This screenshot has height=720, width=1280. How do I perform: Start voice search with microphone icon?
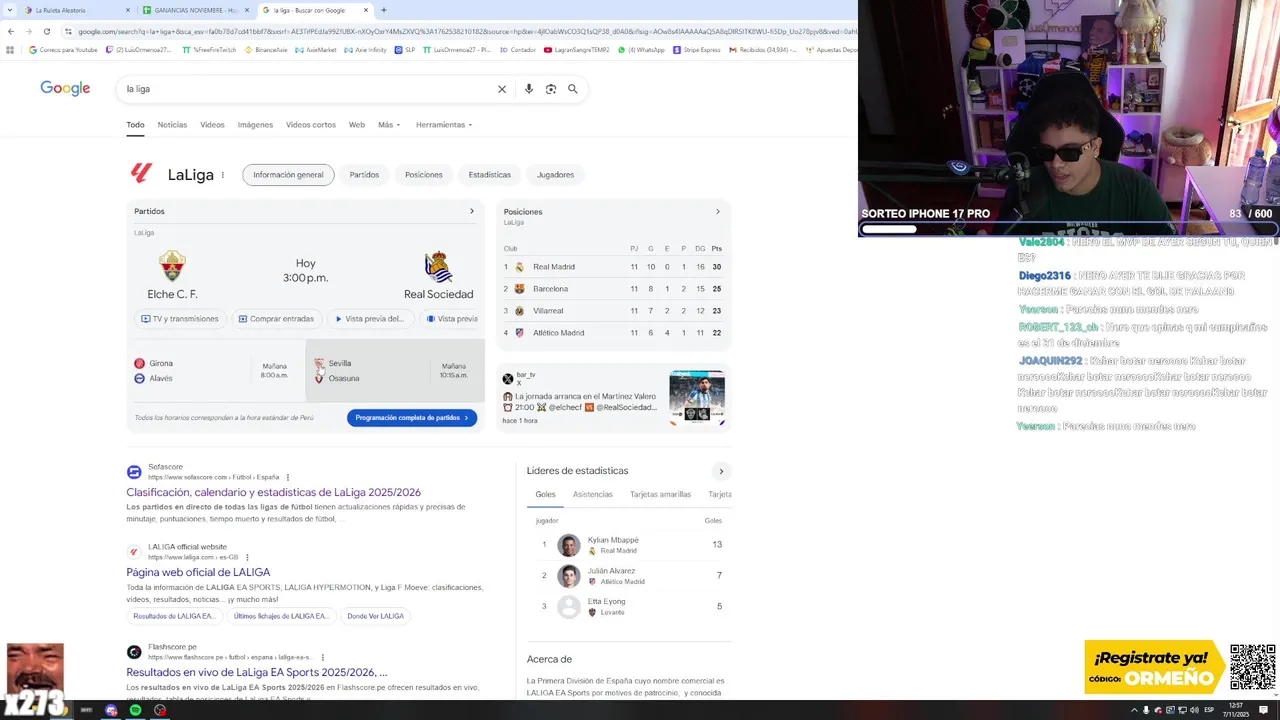(x=529, y=89)
